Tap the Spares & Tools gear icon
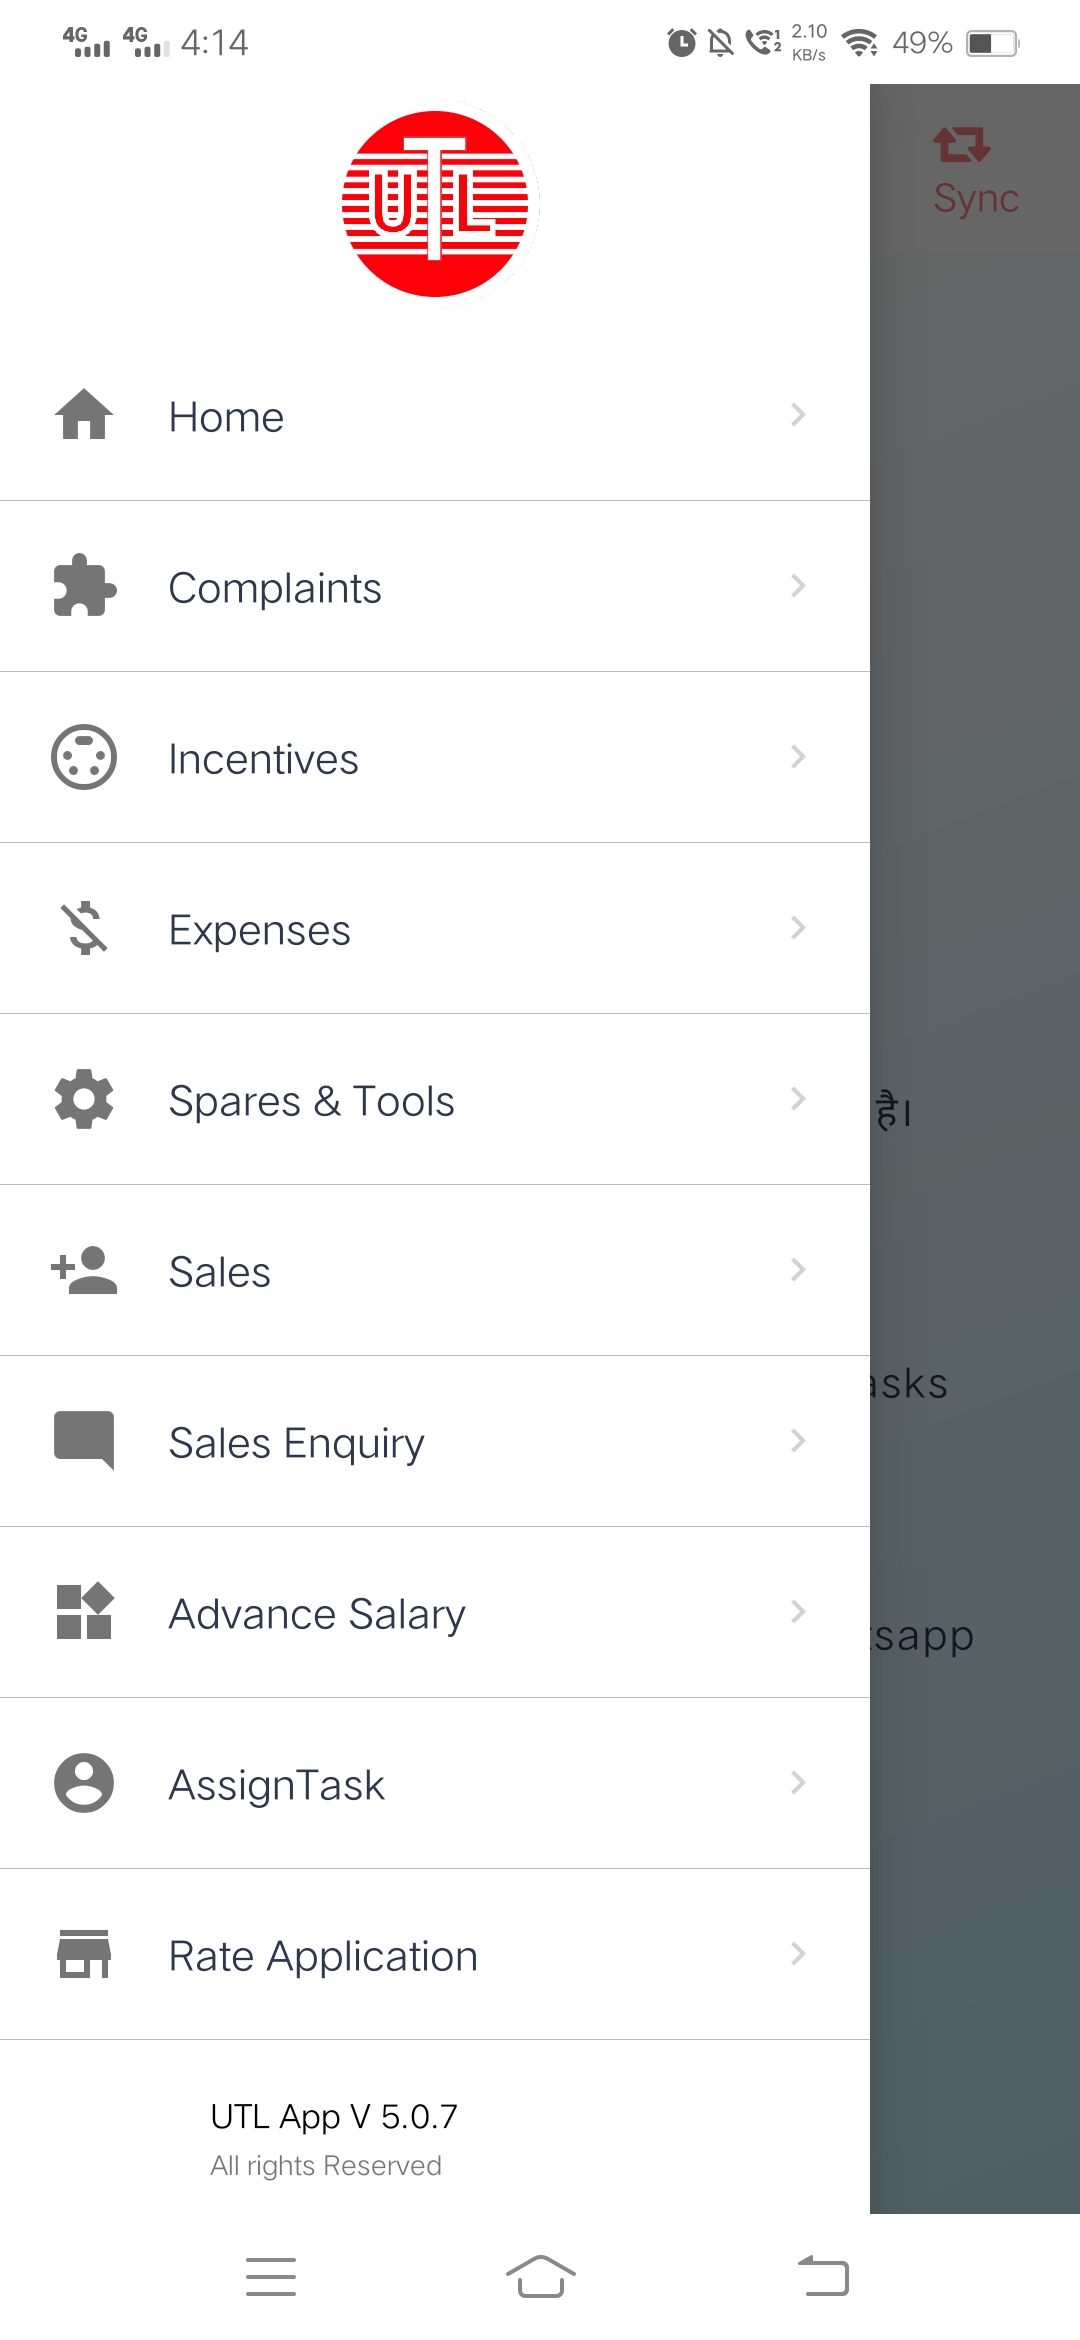This screenshot has width=1080, height=2340. pyautogui.click(x=84, y=1099)
